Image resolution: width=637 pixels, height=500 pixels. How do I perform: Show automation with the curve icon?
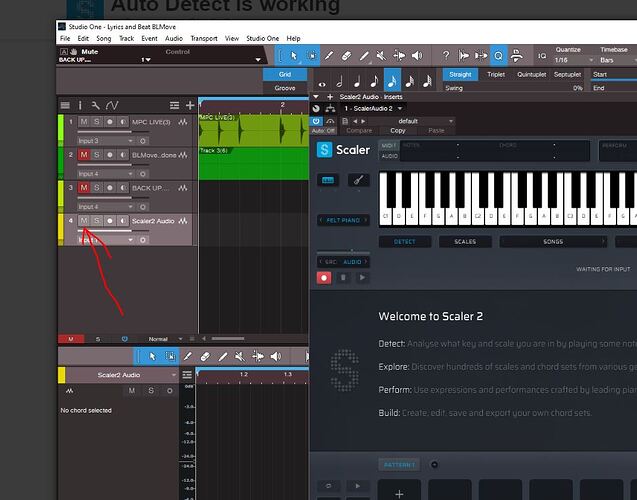pos(112,106)
